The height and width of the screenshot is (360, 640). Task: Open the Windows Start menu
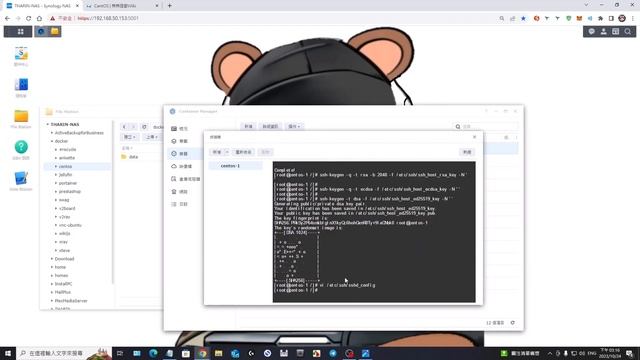(8, 353)
